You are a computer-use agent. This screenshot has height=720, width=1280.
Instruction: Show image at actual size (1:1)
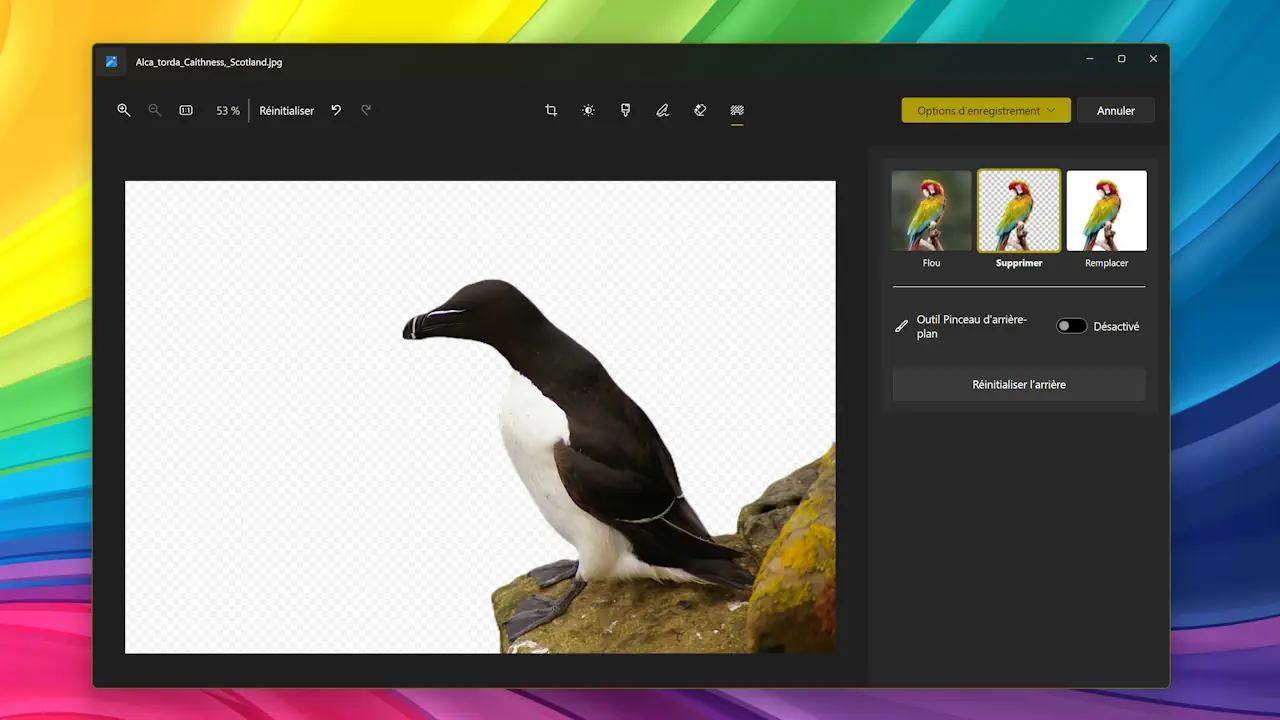[186, 110]
